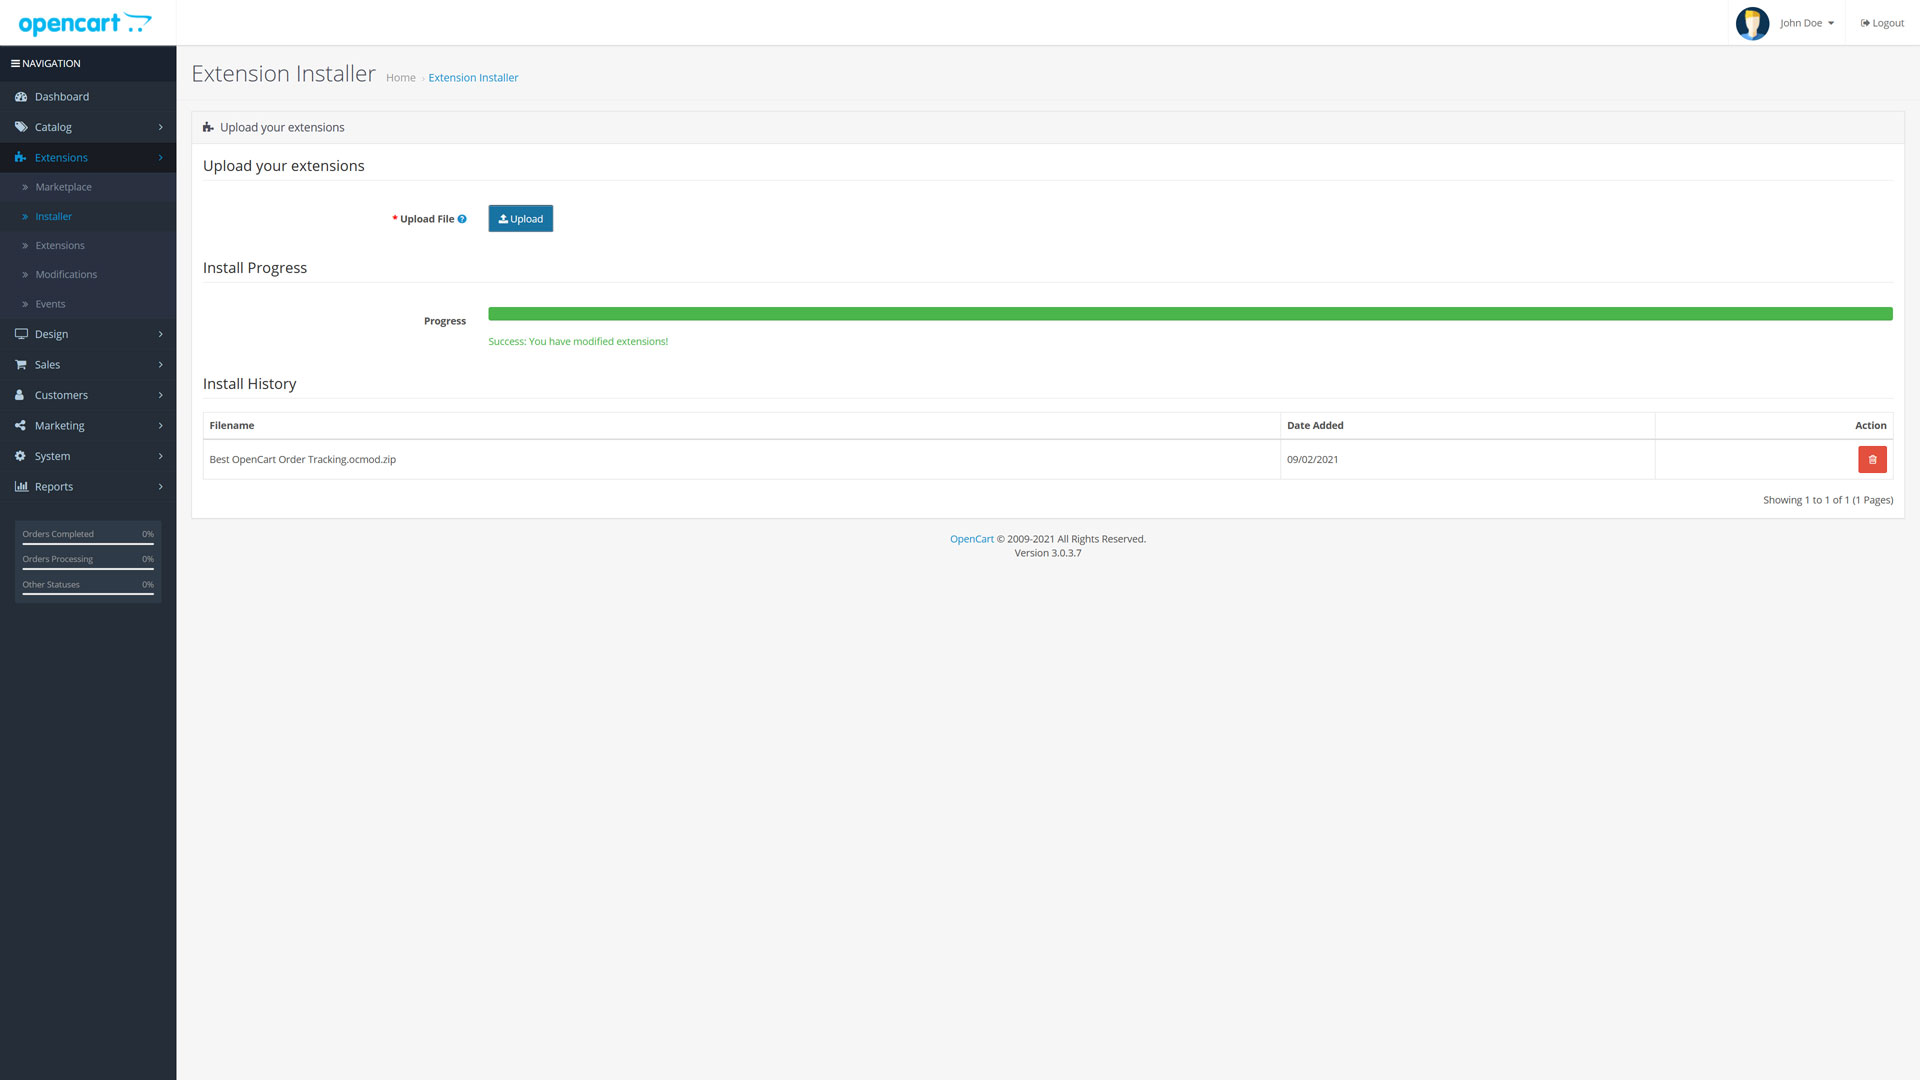Click the Home breadcrumb link
The height and width of the screenshot is (1080, 1920).
[x=400, y=77]
